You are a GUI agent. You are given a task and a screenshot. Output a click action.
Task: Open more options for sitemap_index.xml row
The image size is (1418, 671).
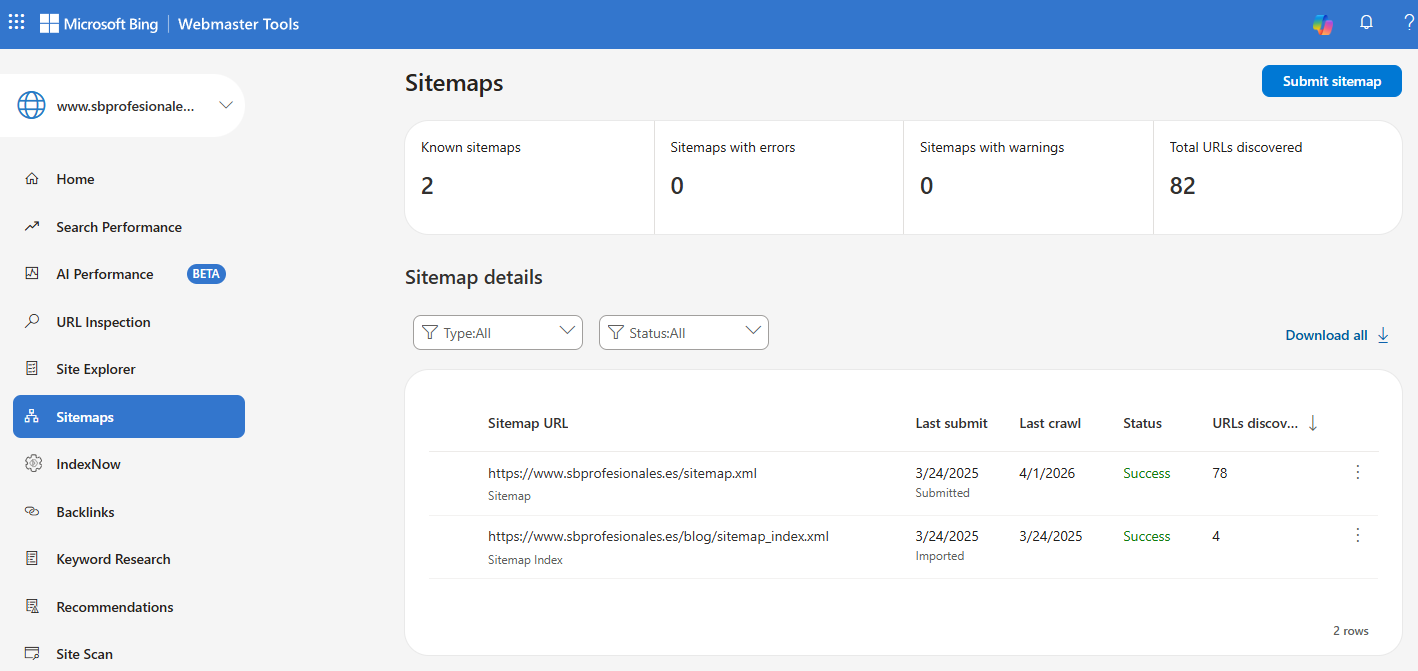pos(1357,535)
